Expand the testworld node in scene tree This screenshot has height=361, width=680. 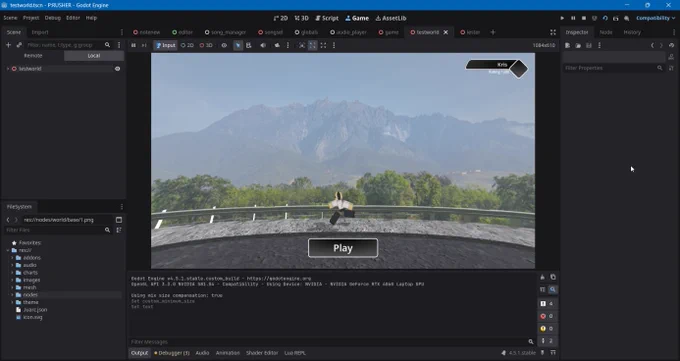coord(8,69)
